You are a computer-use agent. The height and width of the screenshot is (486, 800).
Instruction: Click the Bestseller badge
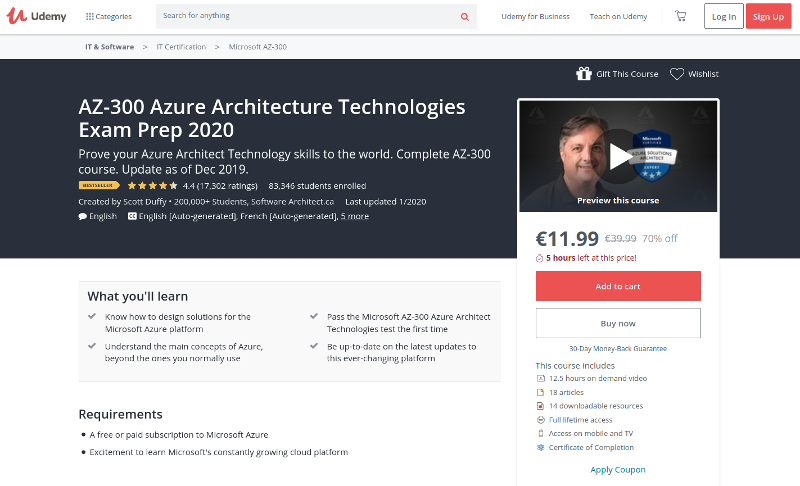coord(99,186)
